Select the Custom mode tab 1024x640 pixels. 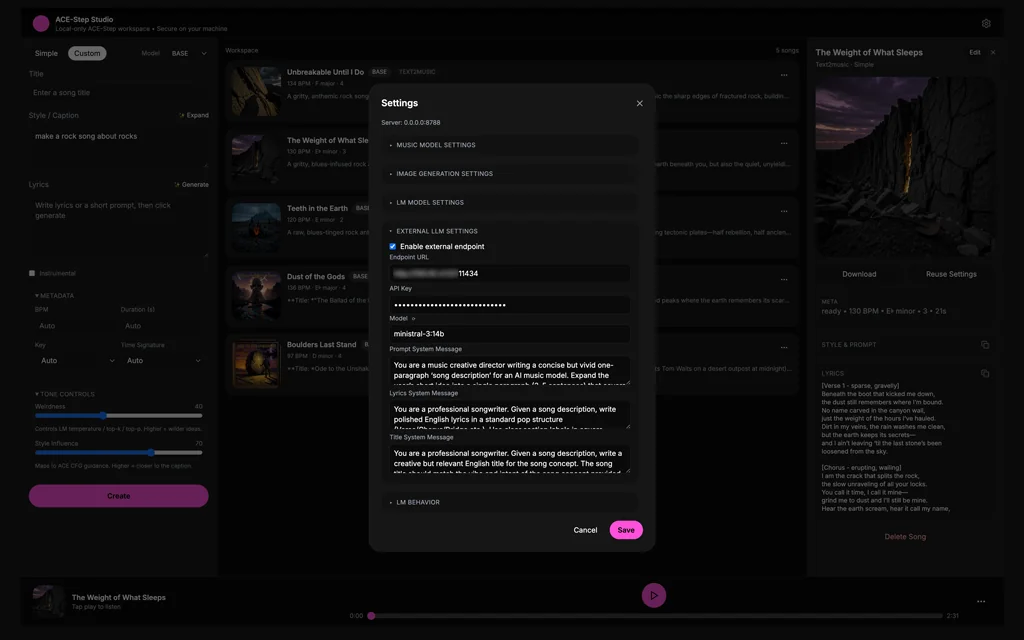click(87, 53)
